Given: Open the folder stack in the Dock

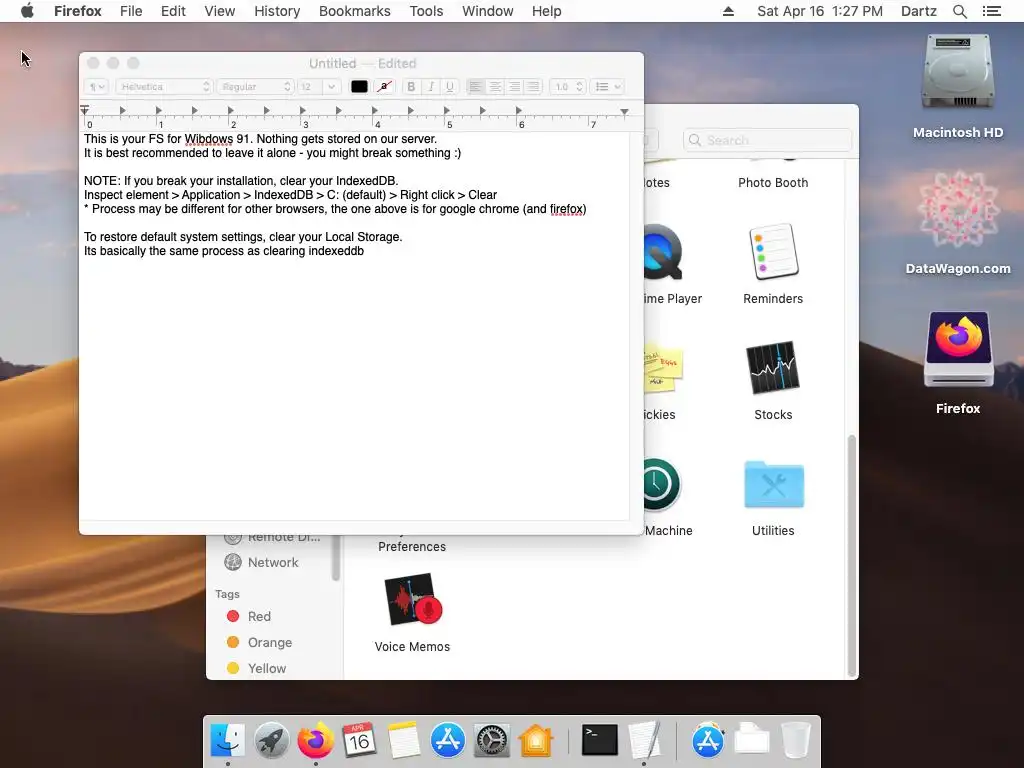Looking at the screenshot, I should click(x=752, y=740).
